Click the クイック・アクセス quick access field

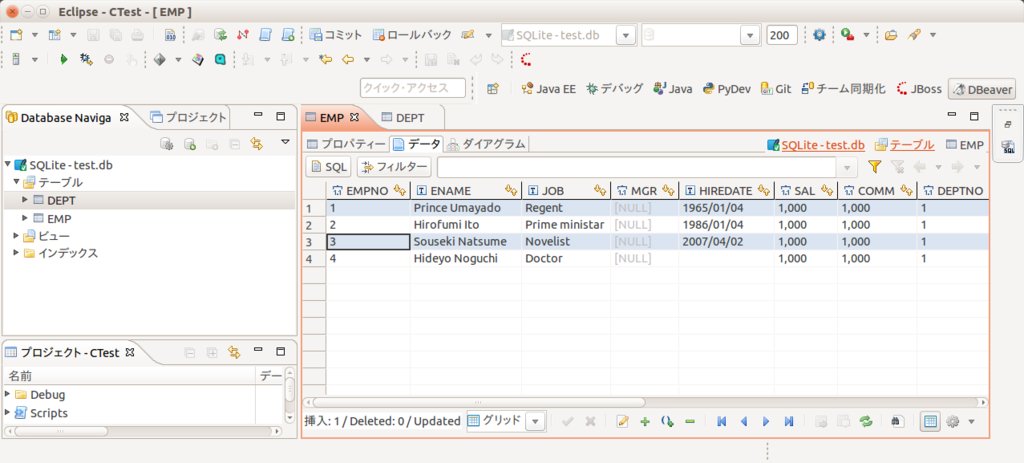(x=413, y=88)
